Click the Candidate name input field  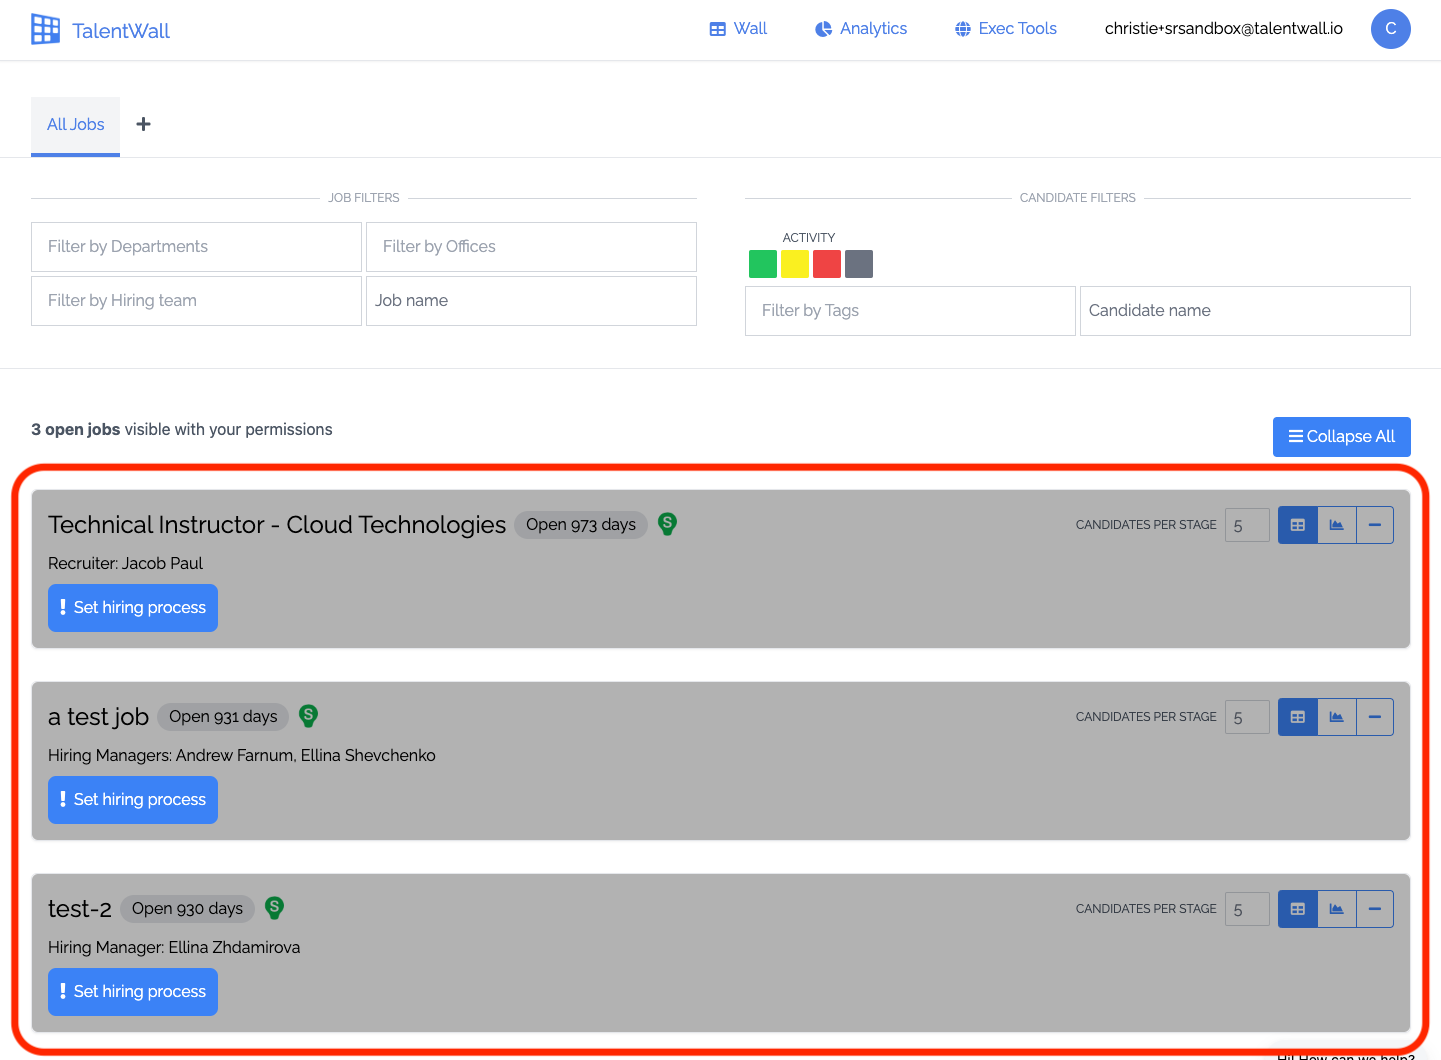1245,311
